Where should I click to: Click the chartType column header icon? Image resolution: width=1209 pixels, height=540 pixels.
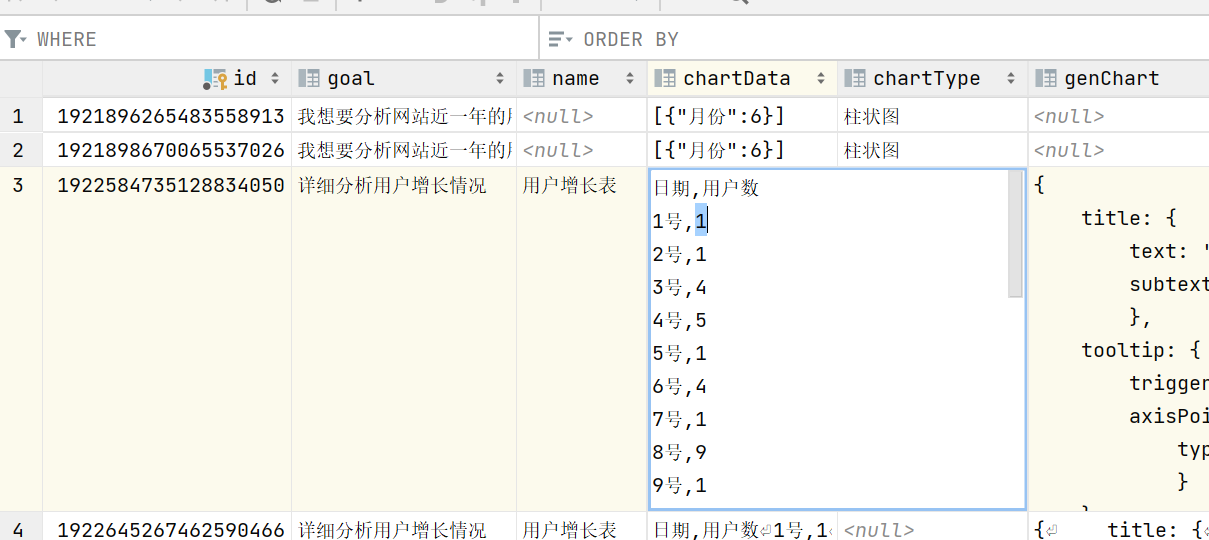click(x=855, y=78)
